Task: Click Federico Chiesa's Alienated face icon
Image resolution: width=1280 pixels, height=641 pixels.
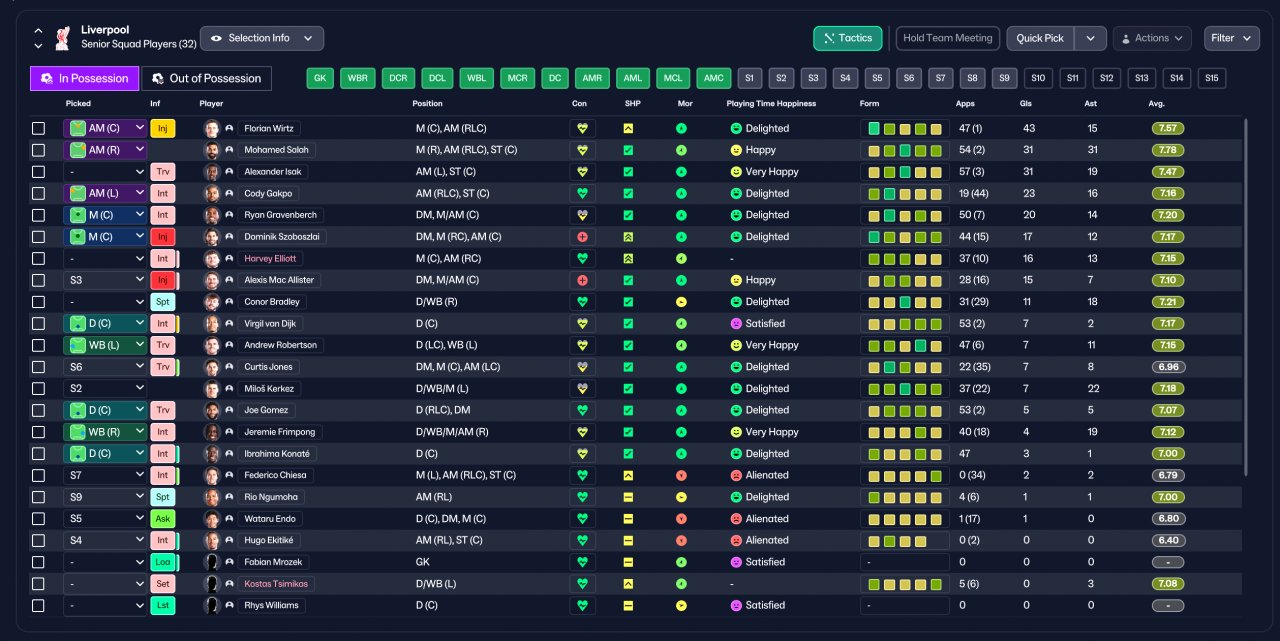Action: 736,476
